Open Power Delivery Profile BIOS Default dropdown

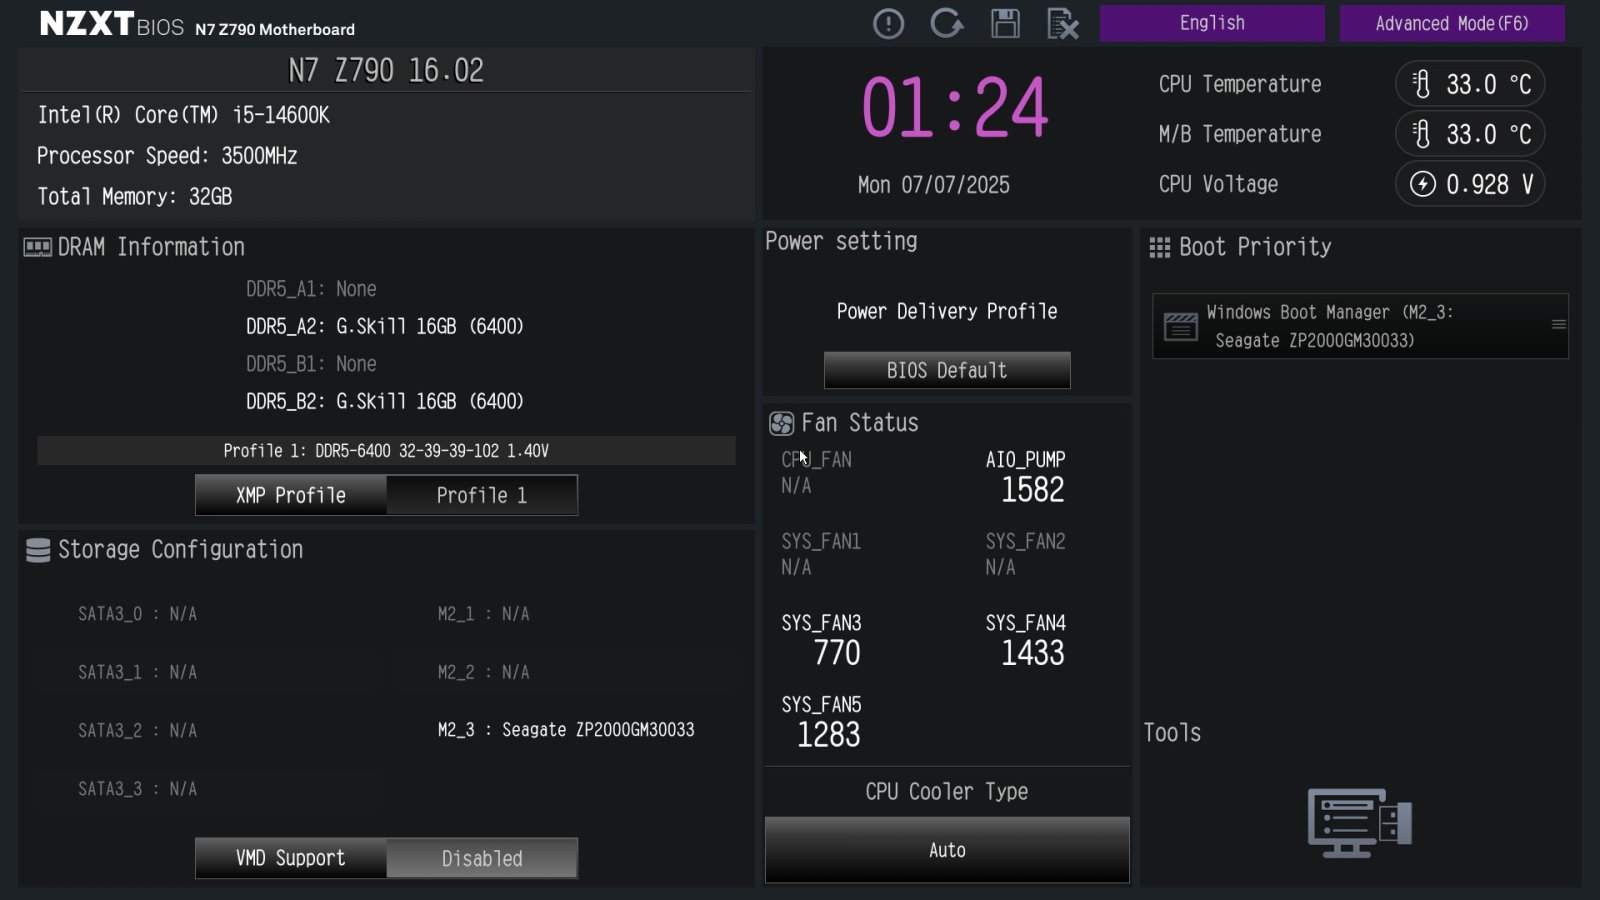(x=946, y=370)
